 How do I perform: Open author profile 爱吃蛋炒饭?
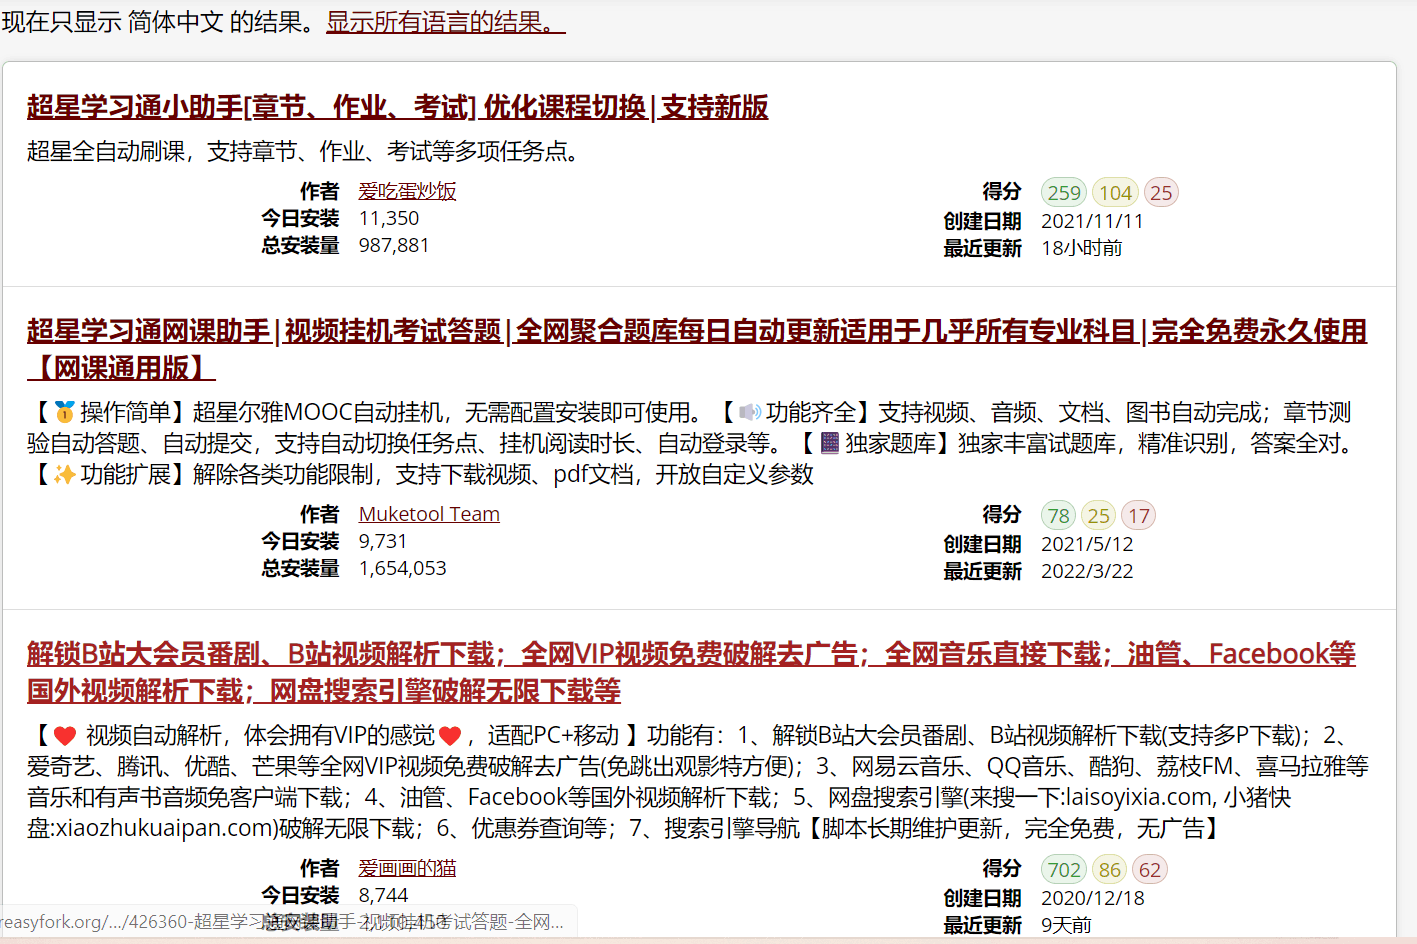(407, 191)
